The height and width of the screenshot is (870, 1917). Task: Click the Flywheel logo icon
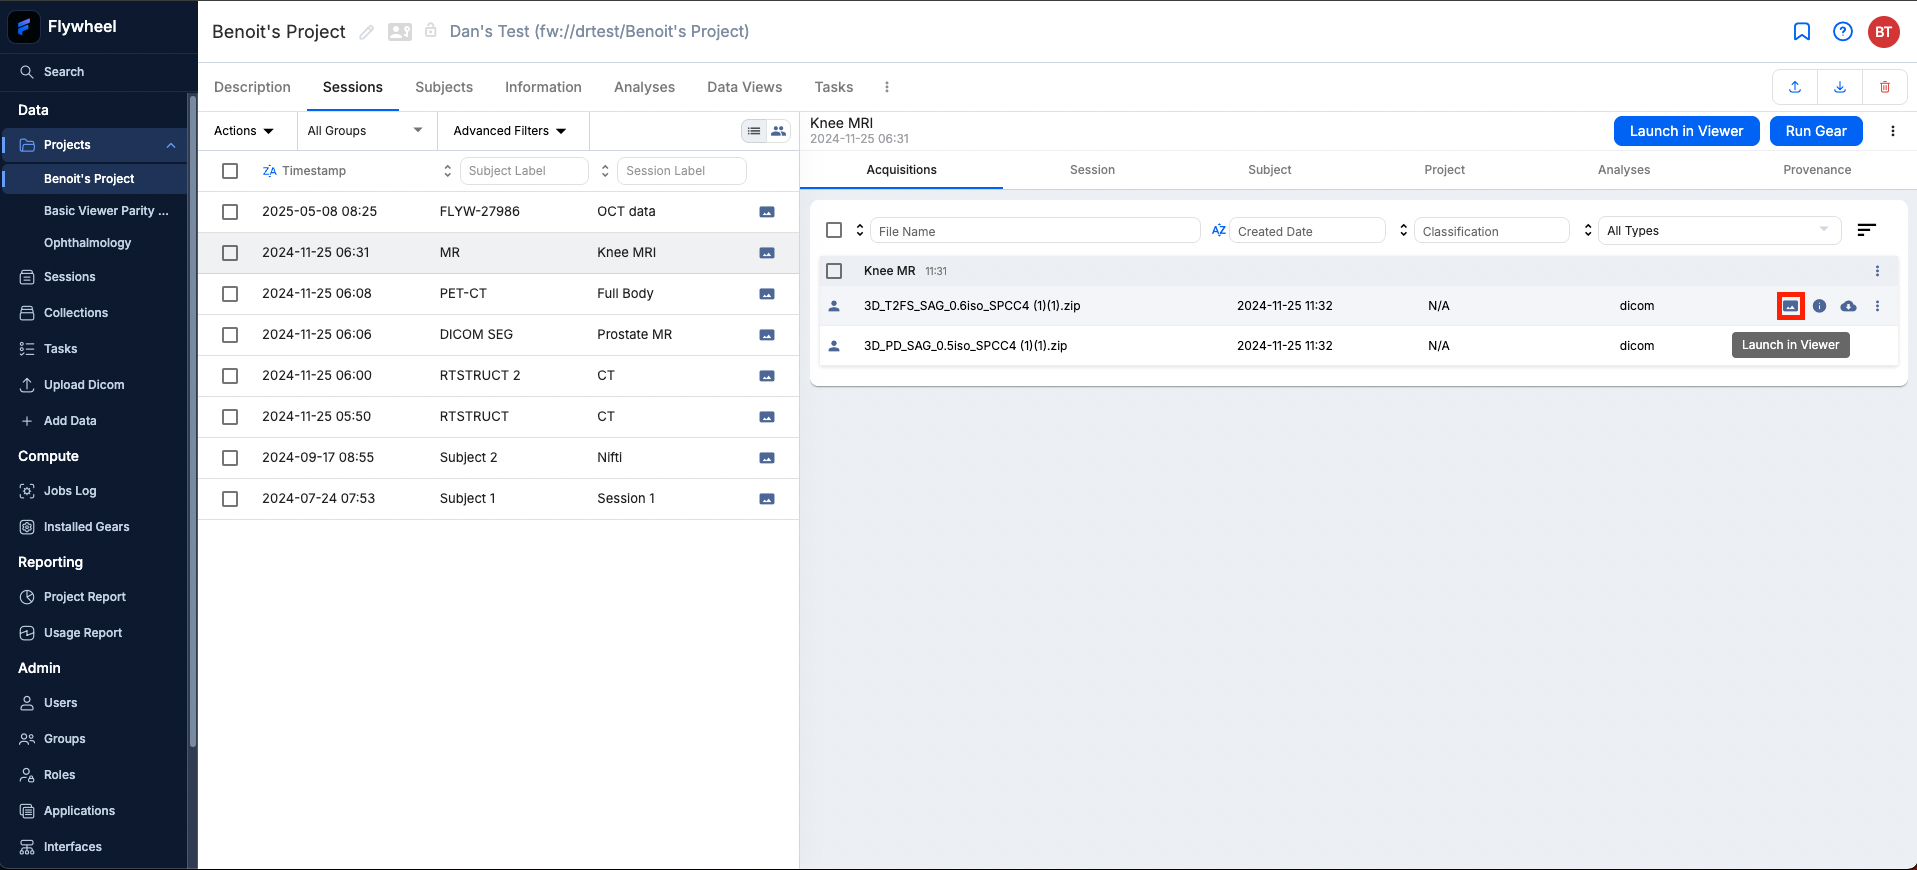click(x=24, y=27)
